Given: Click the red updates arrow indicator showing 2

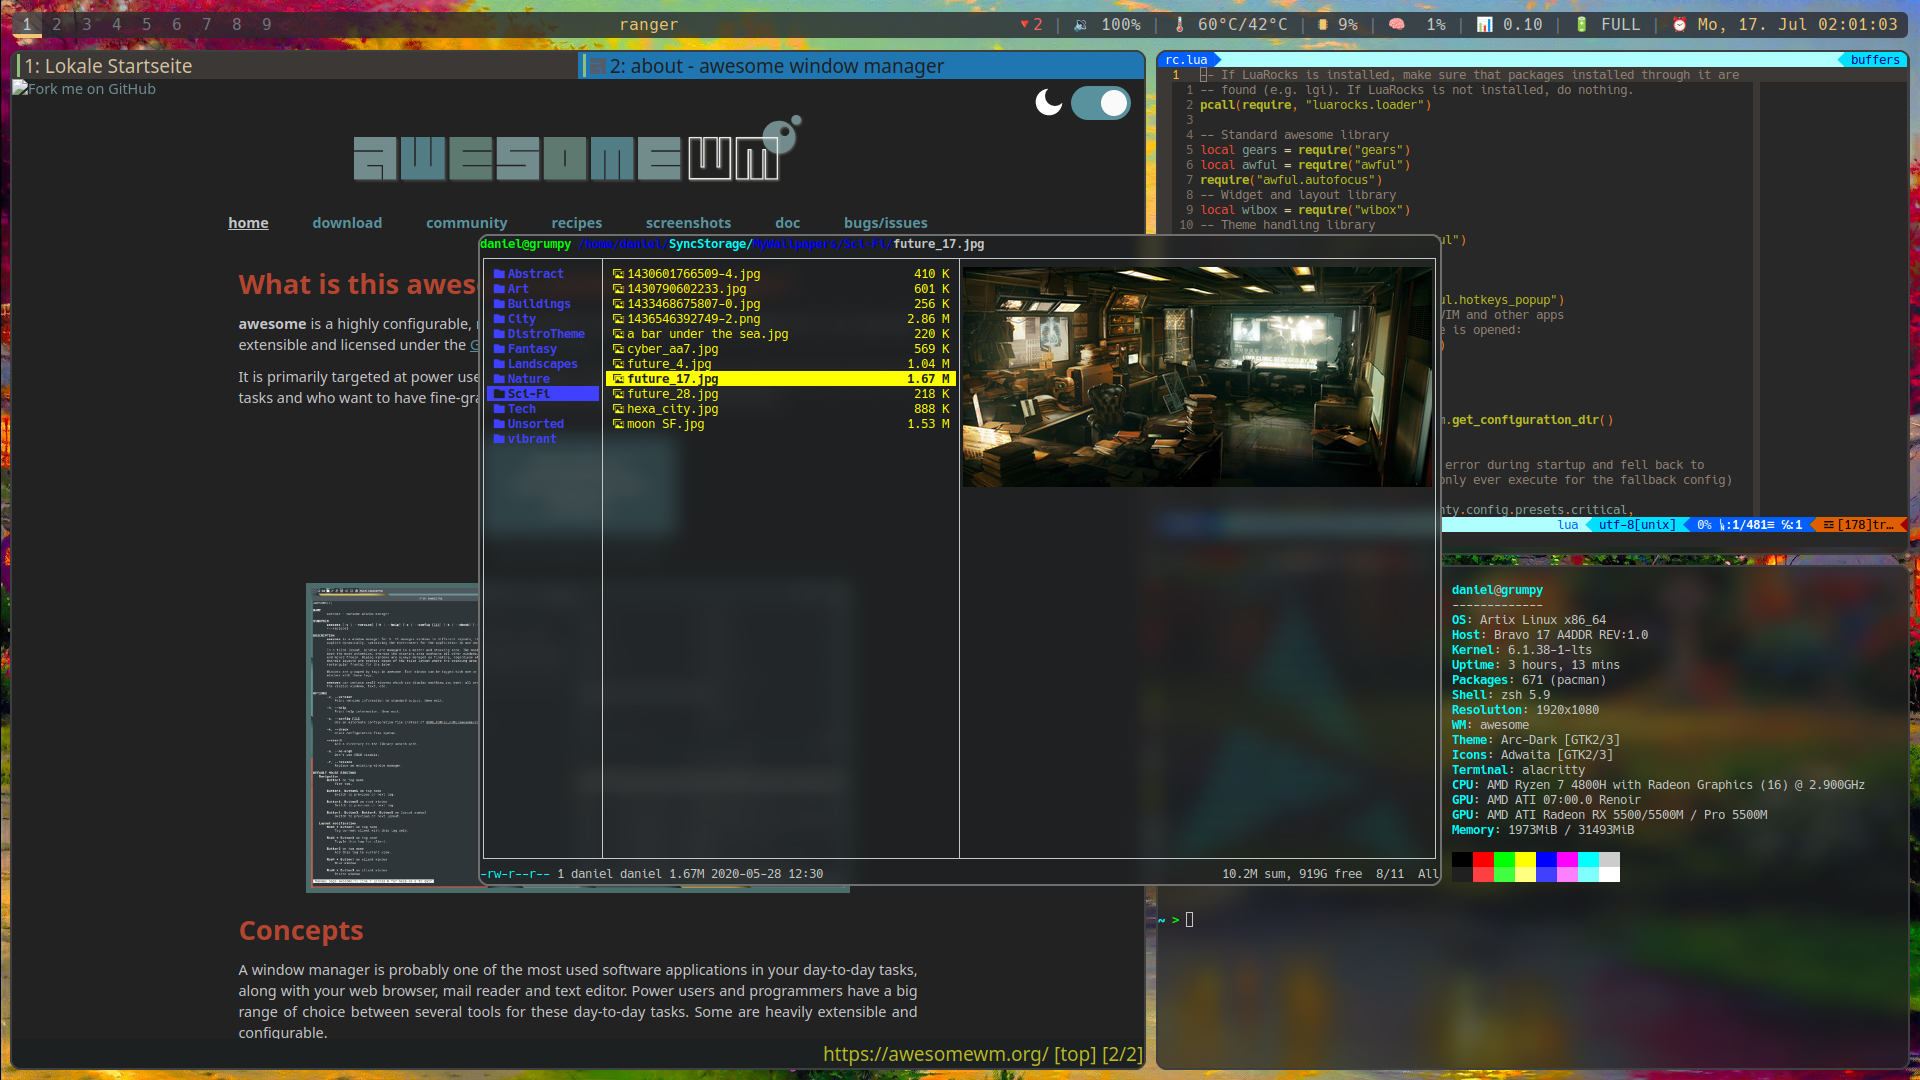Looking at the screenshot, I should point(1030,25).
